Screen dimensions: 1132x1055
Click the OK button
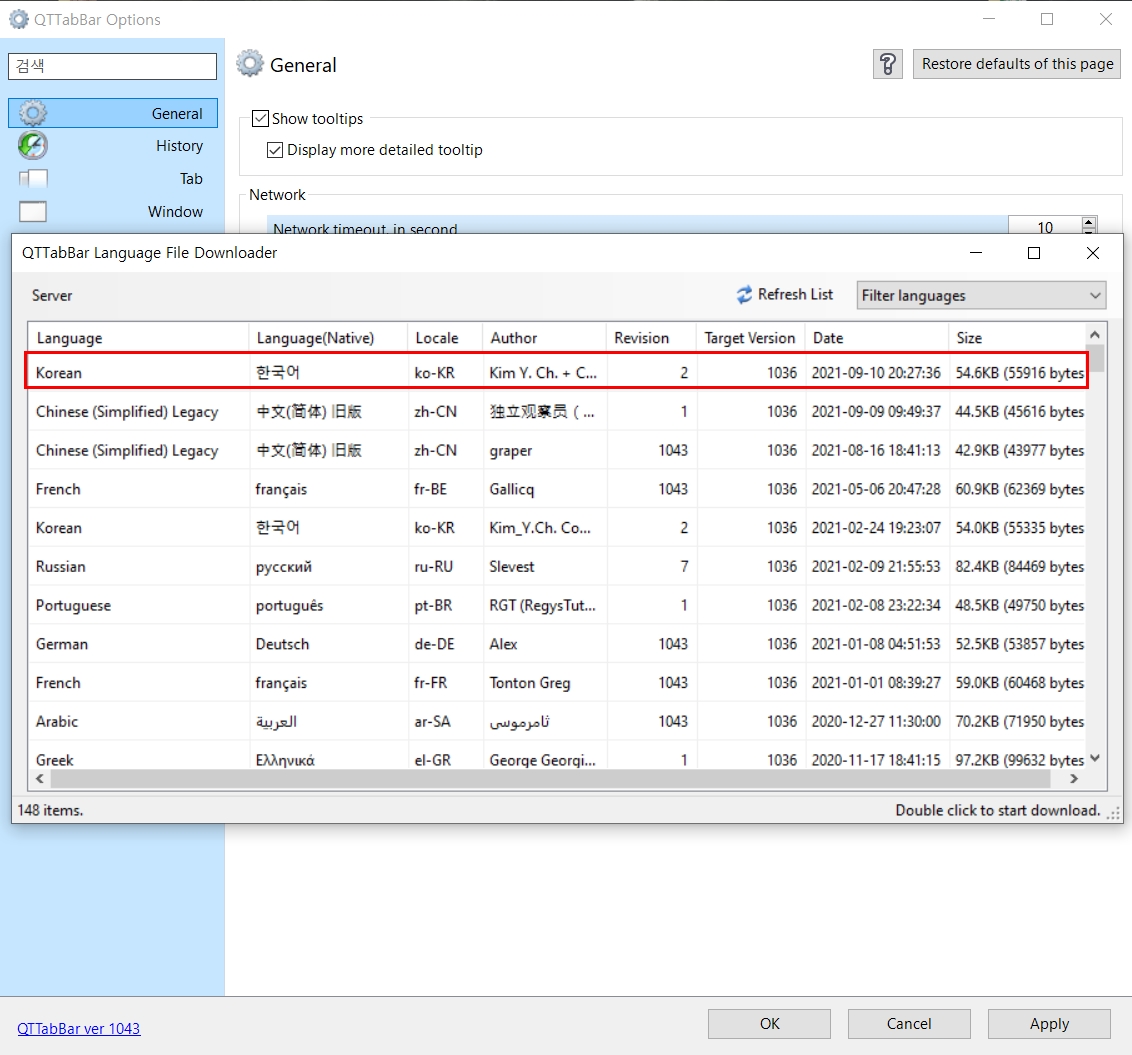click(769, 1023)
